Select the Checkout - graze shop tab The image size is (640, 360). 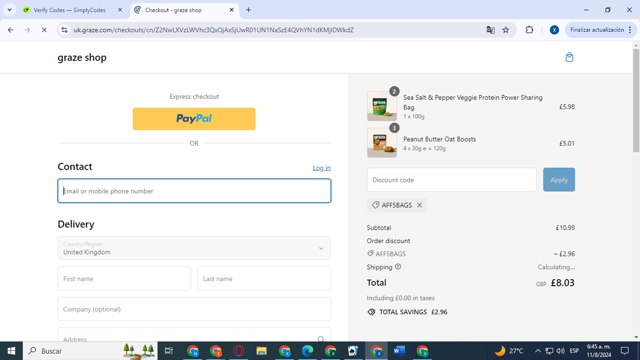pyautogui.click(x=173, y=10)
